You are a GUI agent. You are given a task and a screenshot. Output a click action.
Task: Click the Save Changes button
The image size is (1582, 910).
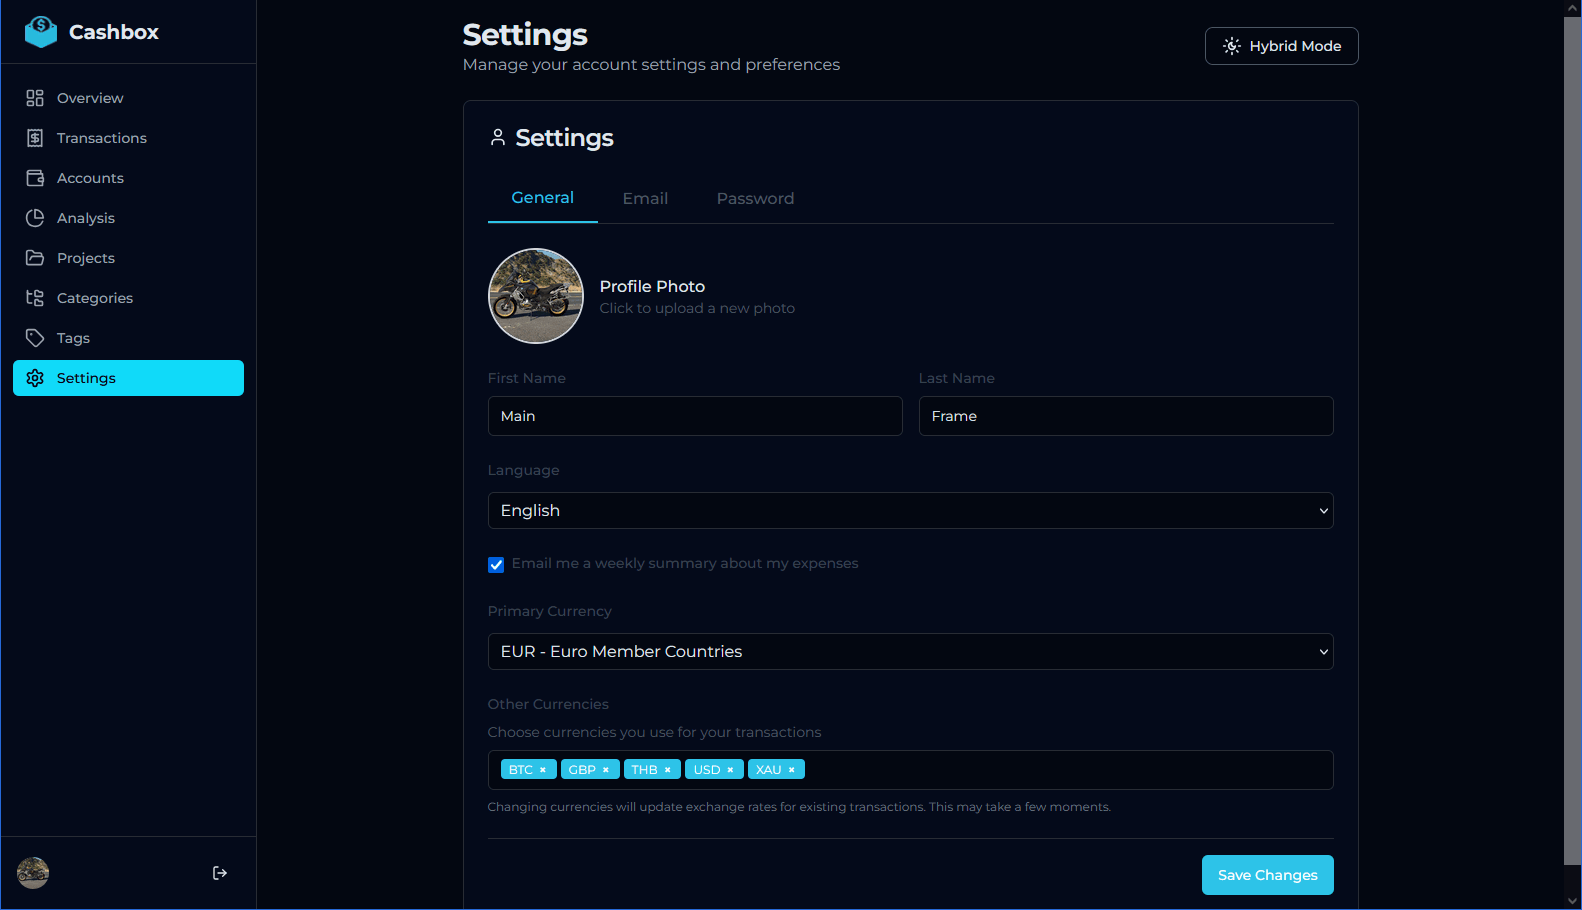pyautogui.click(x=1267, y=875)
